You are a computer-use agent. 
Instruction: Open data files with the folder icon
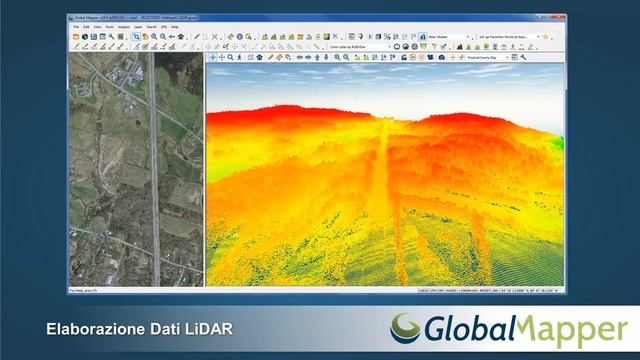point(76,37)
